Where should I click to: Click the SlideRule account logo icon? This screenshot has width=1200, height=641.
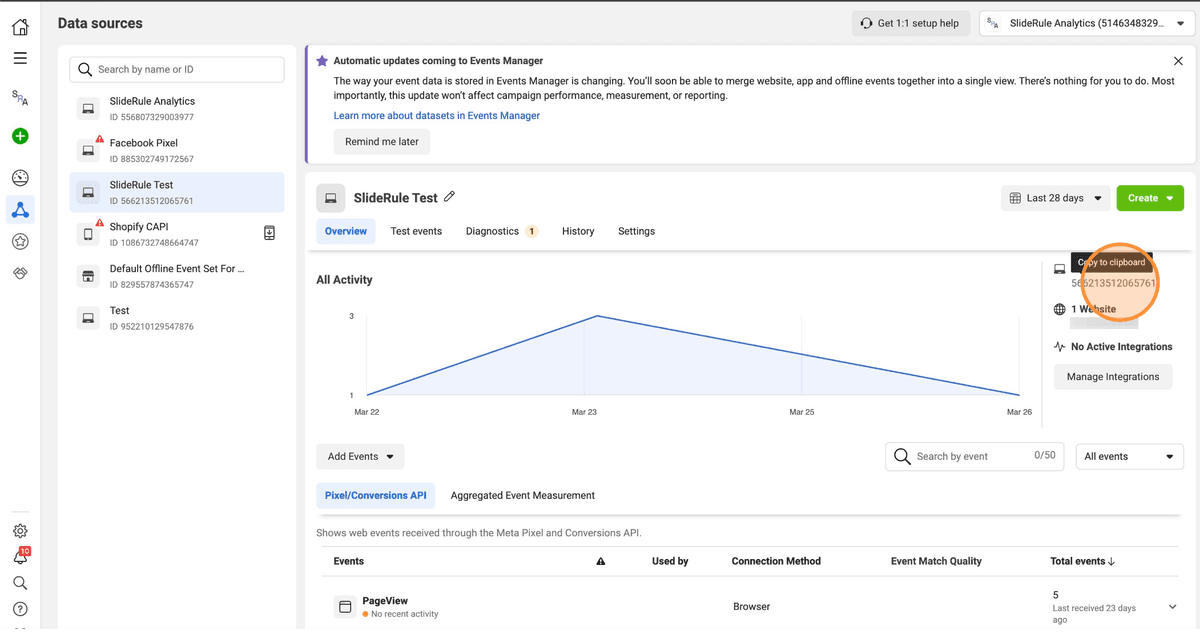coord(20,97)
